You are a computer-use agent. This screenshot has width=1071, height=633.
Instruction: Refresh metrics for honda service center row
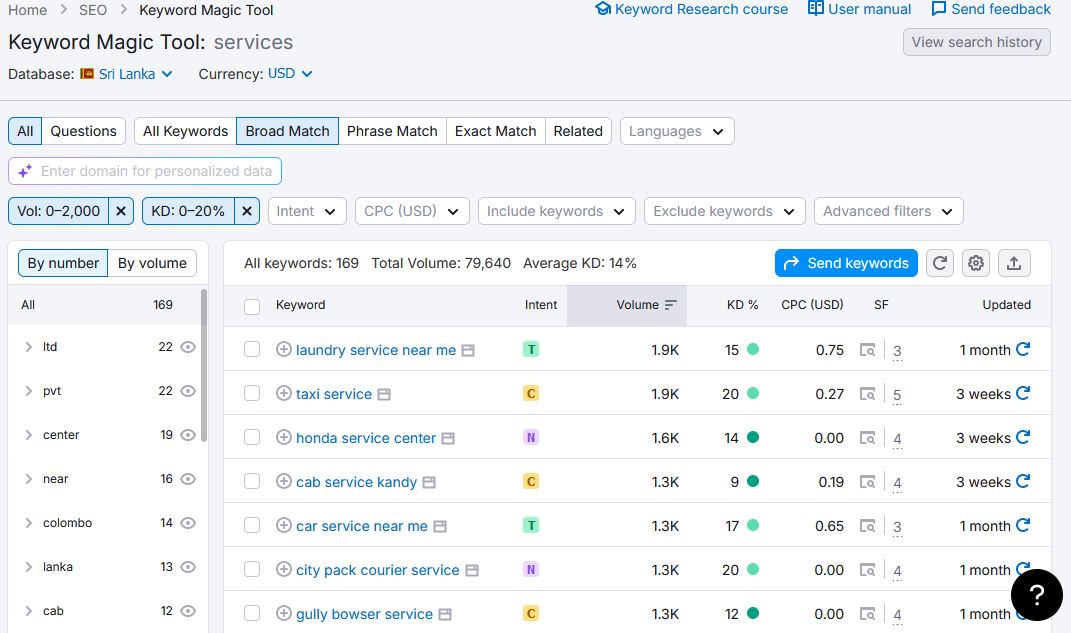(x=1023, y=438)
